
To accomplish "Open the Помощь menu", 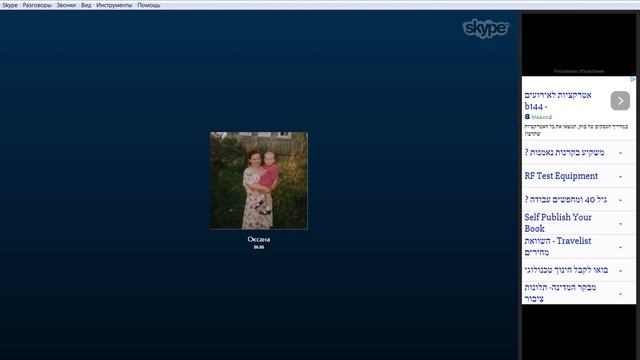I will (x=149, y=5).
